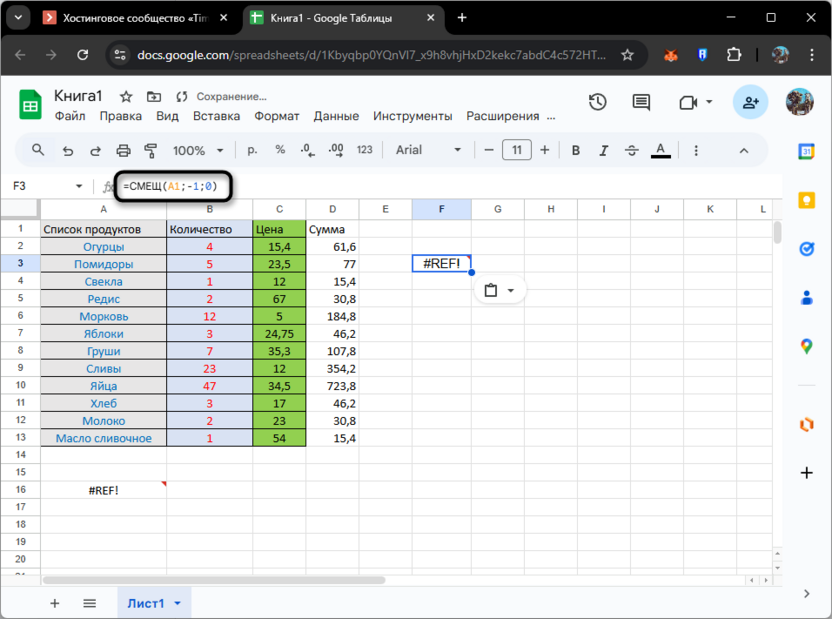Screen dimensions: 832x619
Task: Click the move to folder icon
Action: click(154, 97)
